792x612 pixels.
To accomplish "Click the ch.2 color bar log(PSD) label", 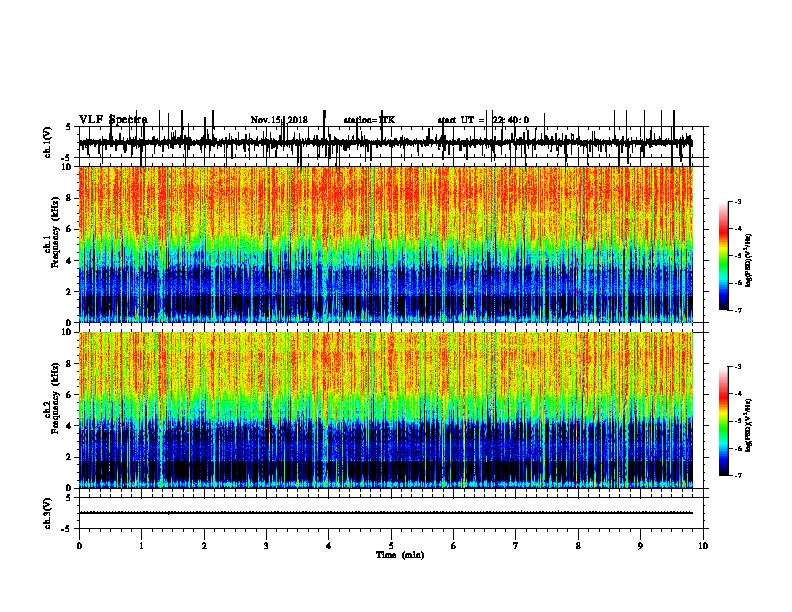I will click(748, 426).
